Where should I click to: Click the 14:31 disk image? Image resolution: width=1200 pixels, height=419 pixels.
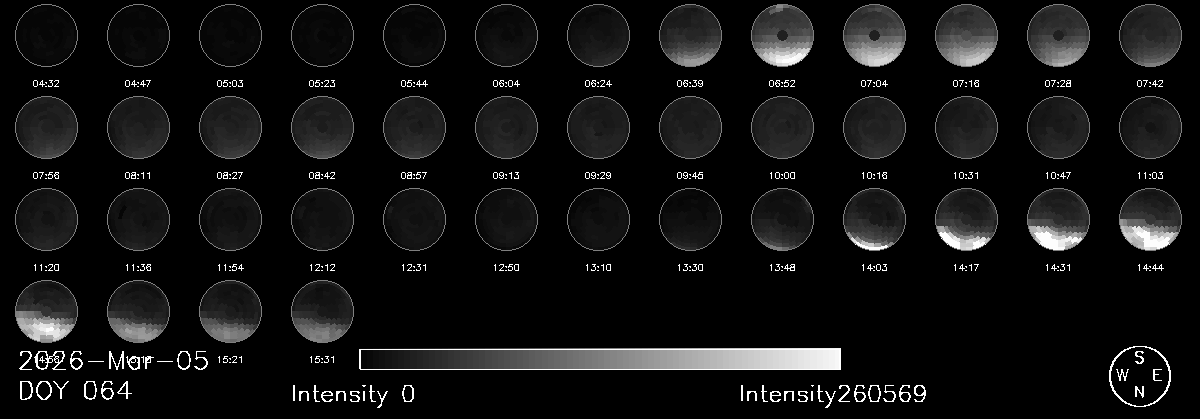coord(1058,219)
